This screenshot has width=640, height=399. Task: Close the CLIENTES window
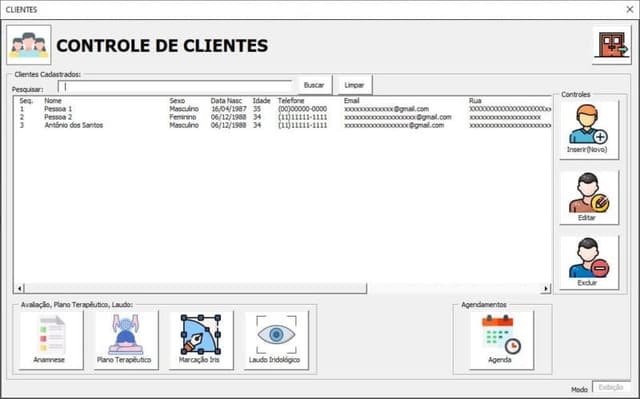[x=630, y=9]
